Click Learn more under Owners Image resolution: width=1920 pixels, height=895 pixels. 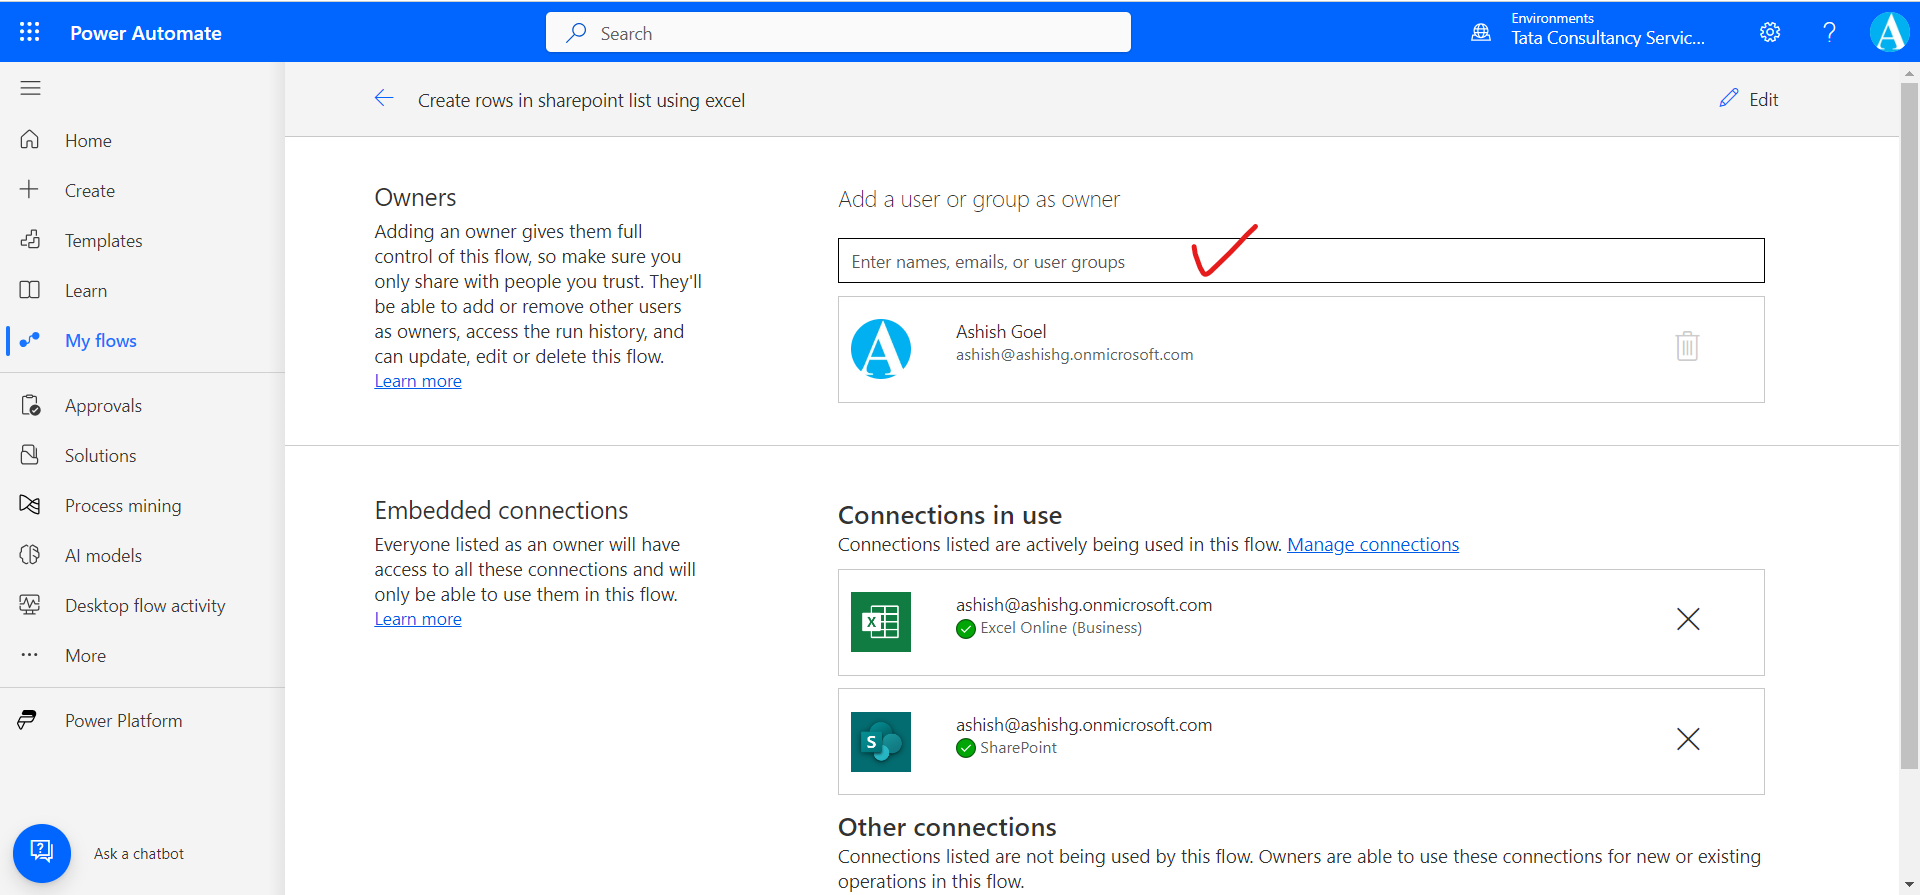(x=418, y=381)
